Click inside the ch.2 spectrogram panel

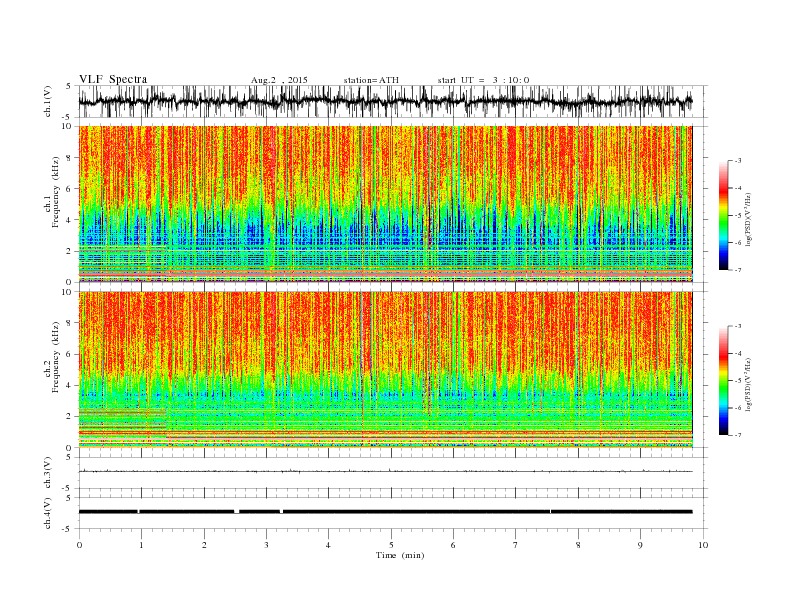(x=385, y=369)
